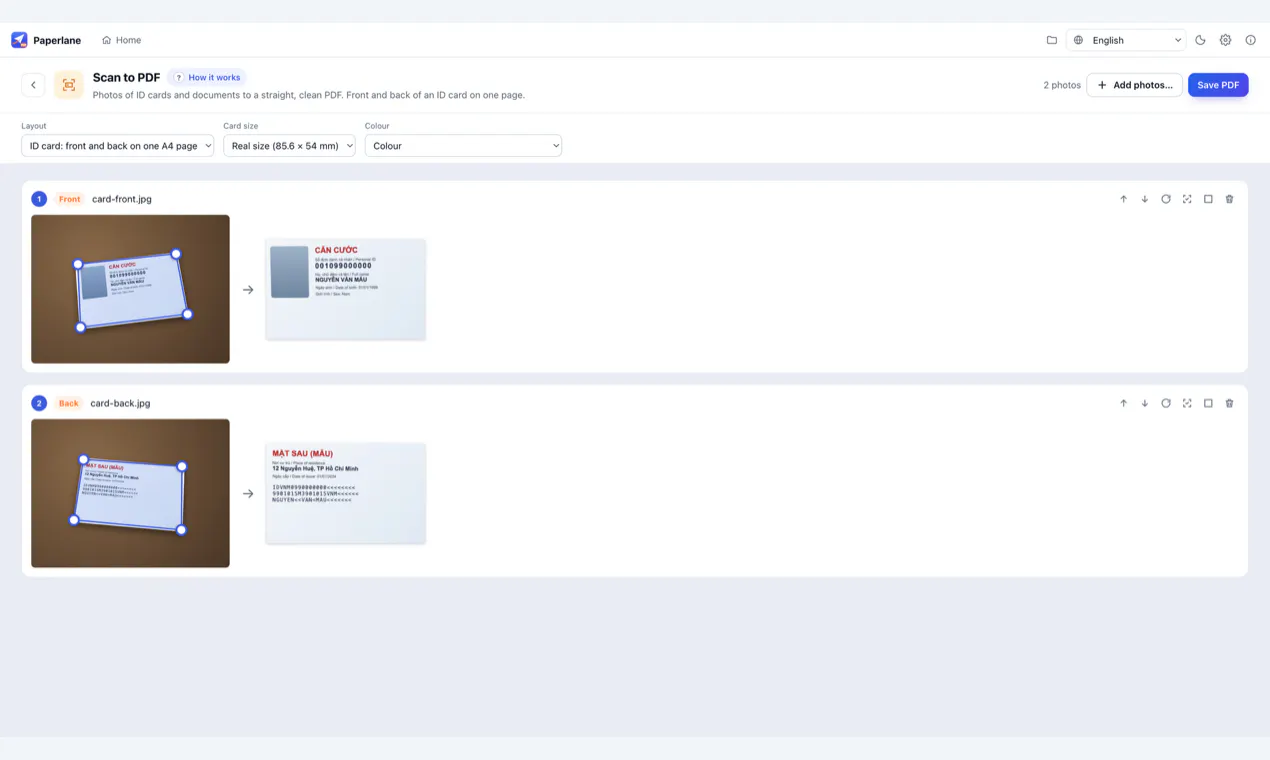Screen dimensions: 1270x760
Task: Auto-detect edges for card-front.jpg
Action: point(1187,199)
